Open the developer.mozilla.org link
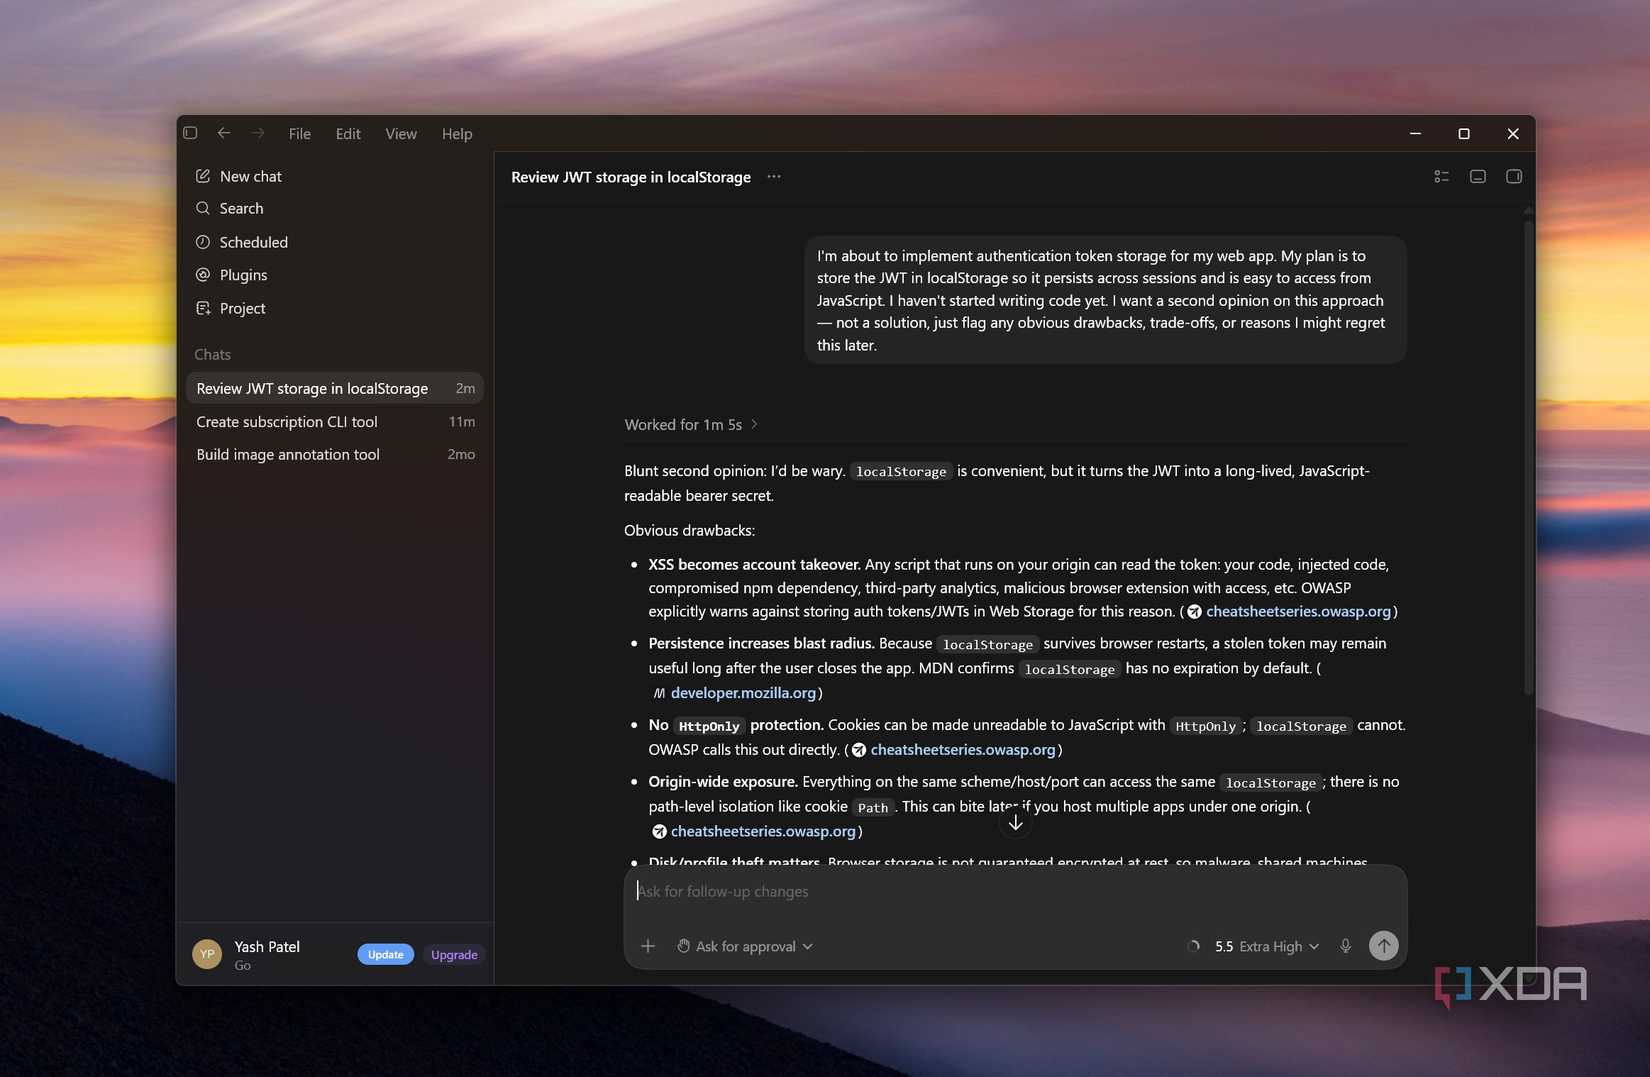This screenshot has height=1077, width=1650. [x=743, y=692]
